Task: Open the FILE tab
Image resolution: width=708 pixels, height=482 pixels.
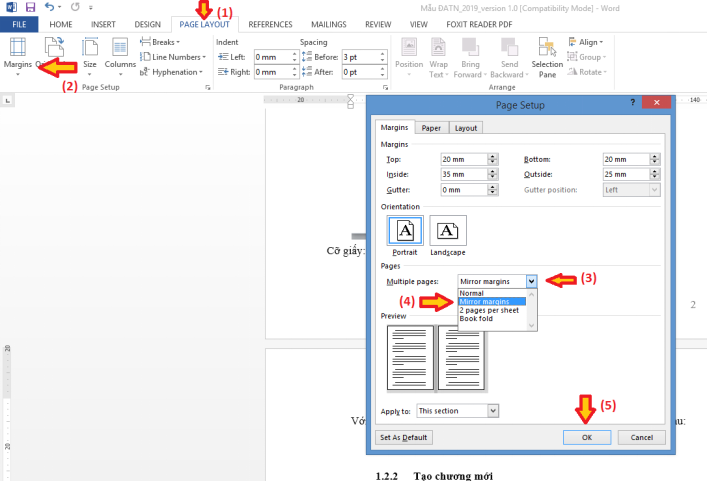Action: [x=19, y=24]
